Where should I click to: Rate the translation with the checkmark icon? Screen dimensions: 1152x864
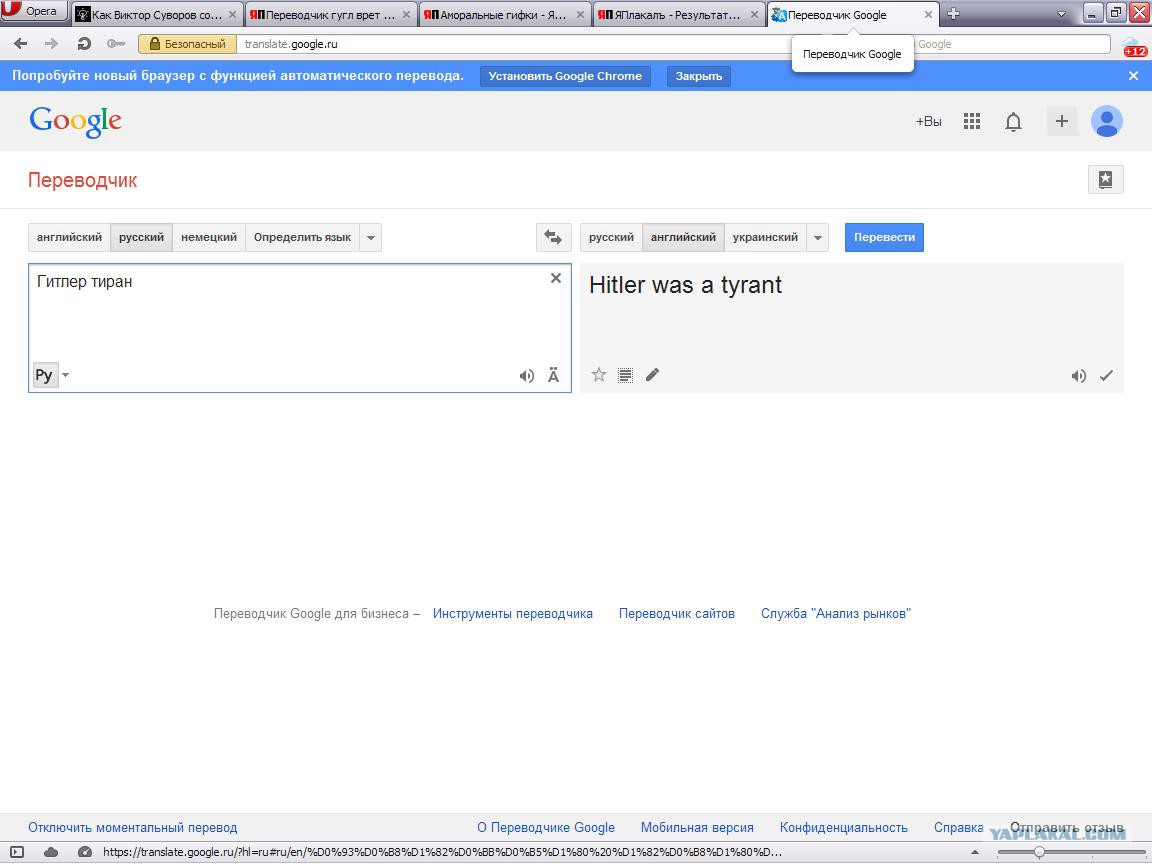point(1106,376)
